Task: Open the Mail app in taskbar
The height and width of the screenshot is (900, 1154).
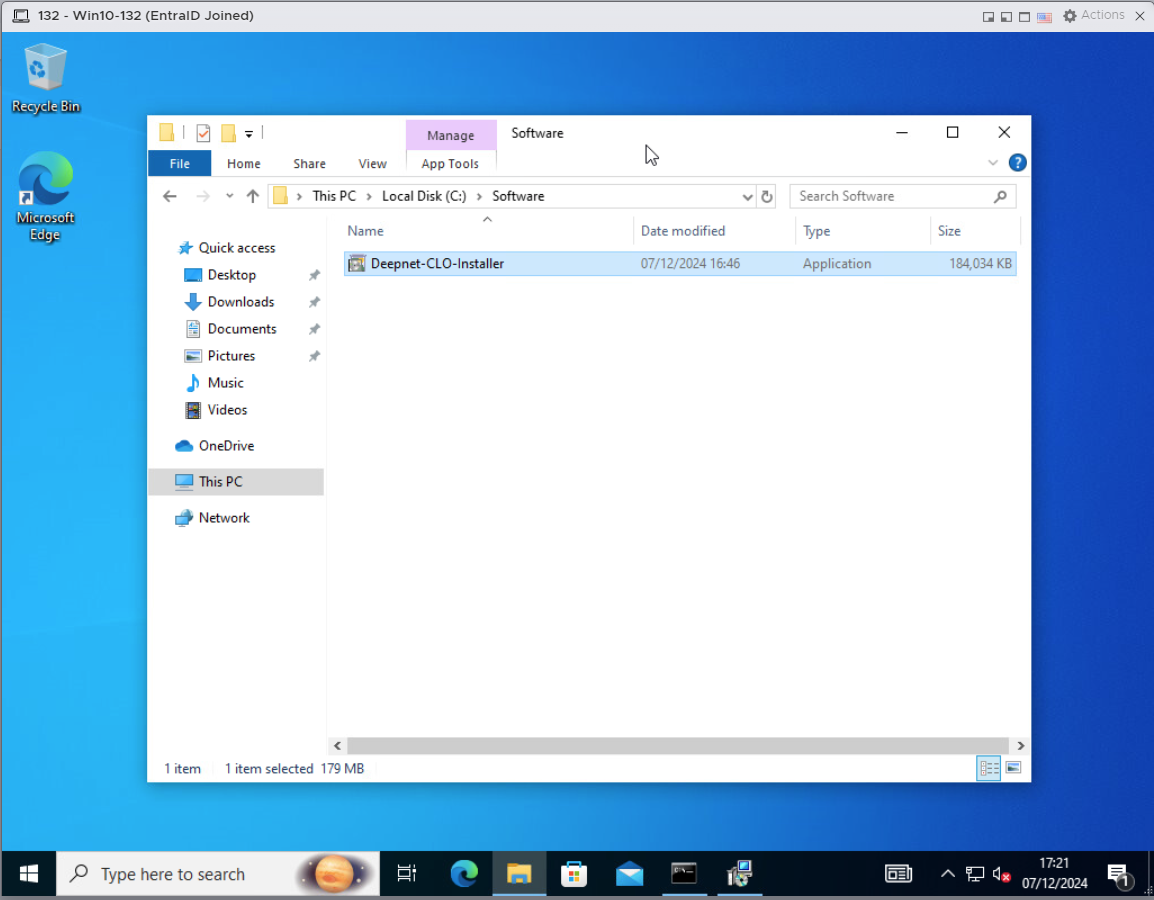Action: pos(629,874)
